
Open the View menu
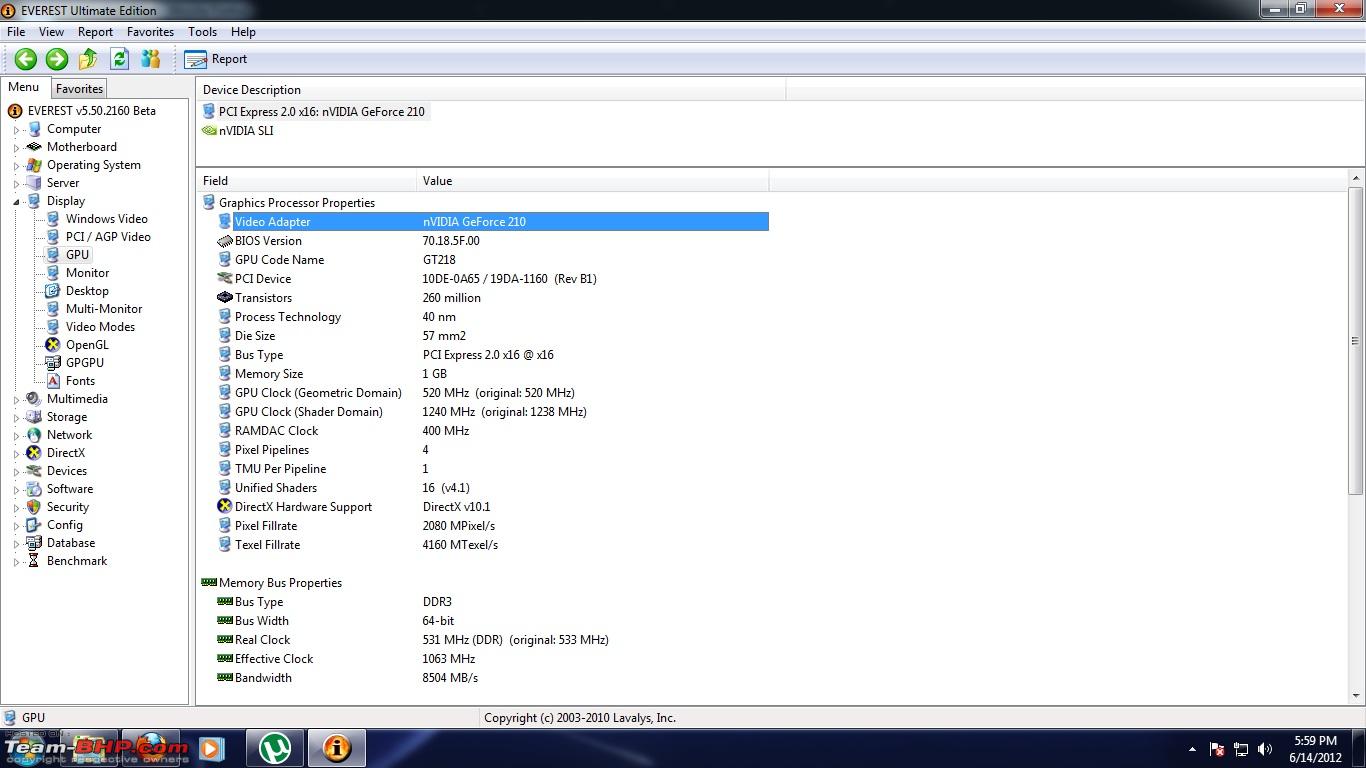pos(51,32)
